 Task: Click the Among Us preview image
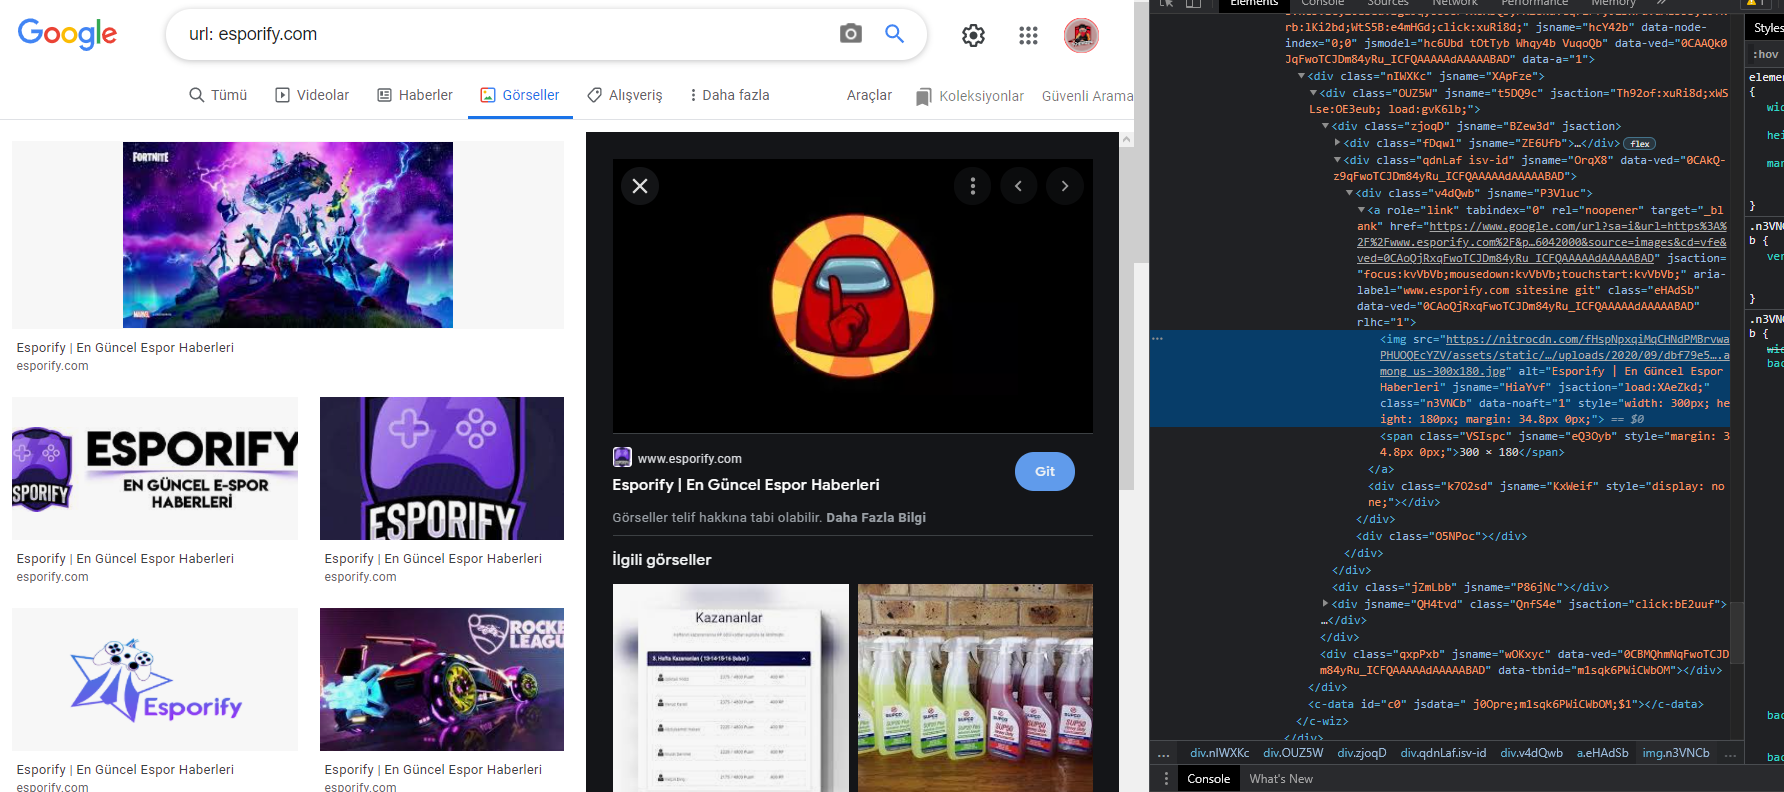coord(853,296)
